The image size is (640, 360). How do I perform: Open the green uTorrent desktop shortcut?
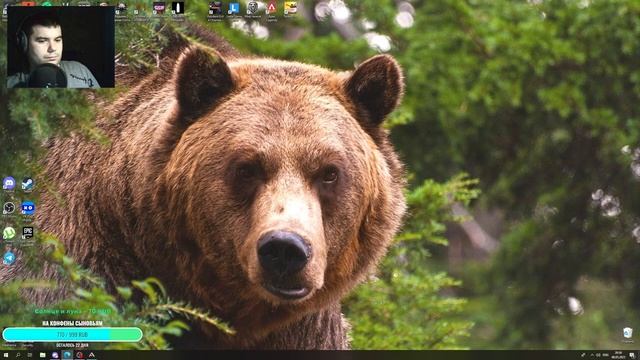pyautogui.click(x=9, y=233)
